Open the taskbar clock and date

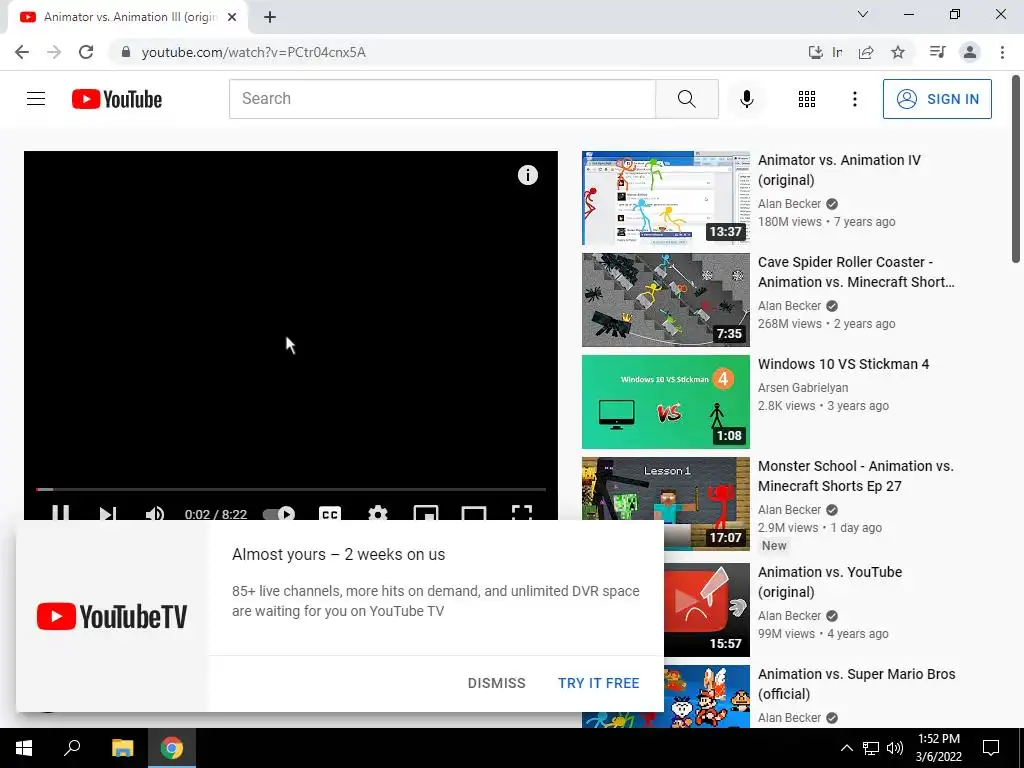938,748
